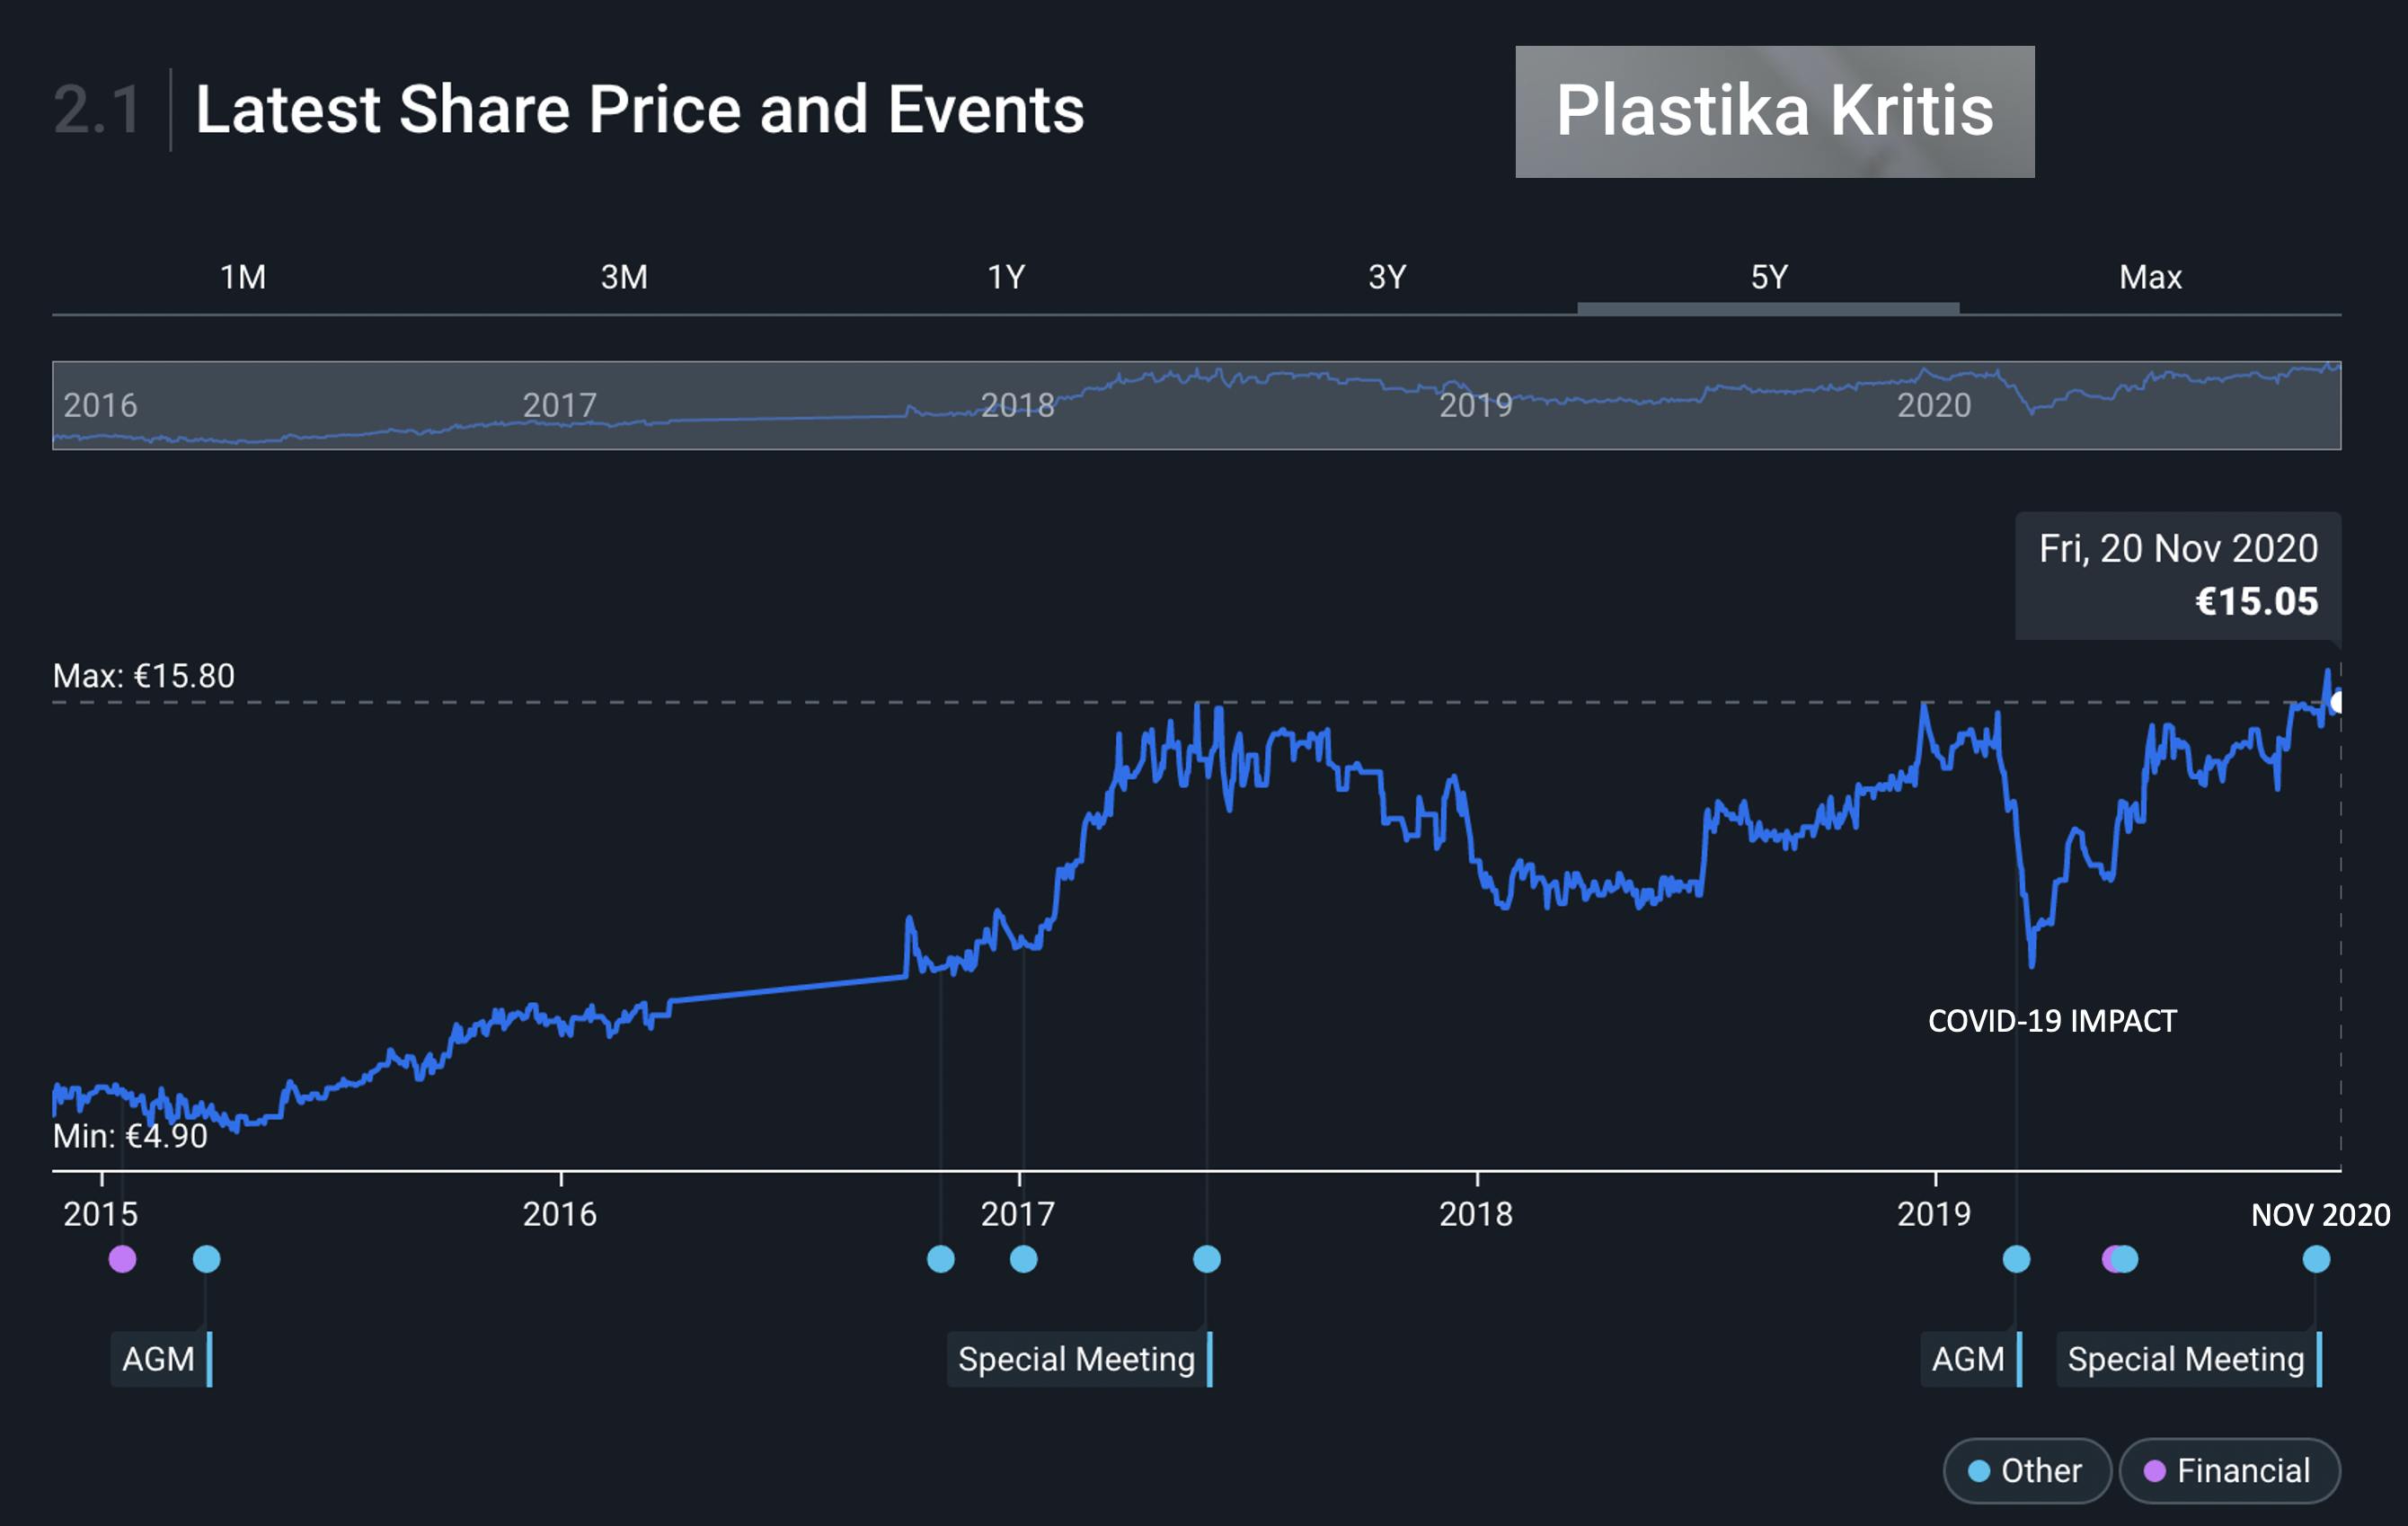Select the last event dot near Nov 2020

click(2316, 1259)
